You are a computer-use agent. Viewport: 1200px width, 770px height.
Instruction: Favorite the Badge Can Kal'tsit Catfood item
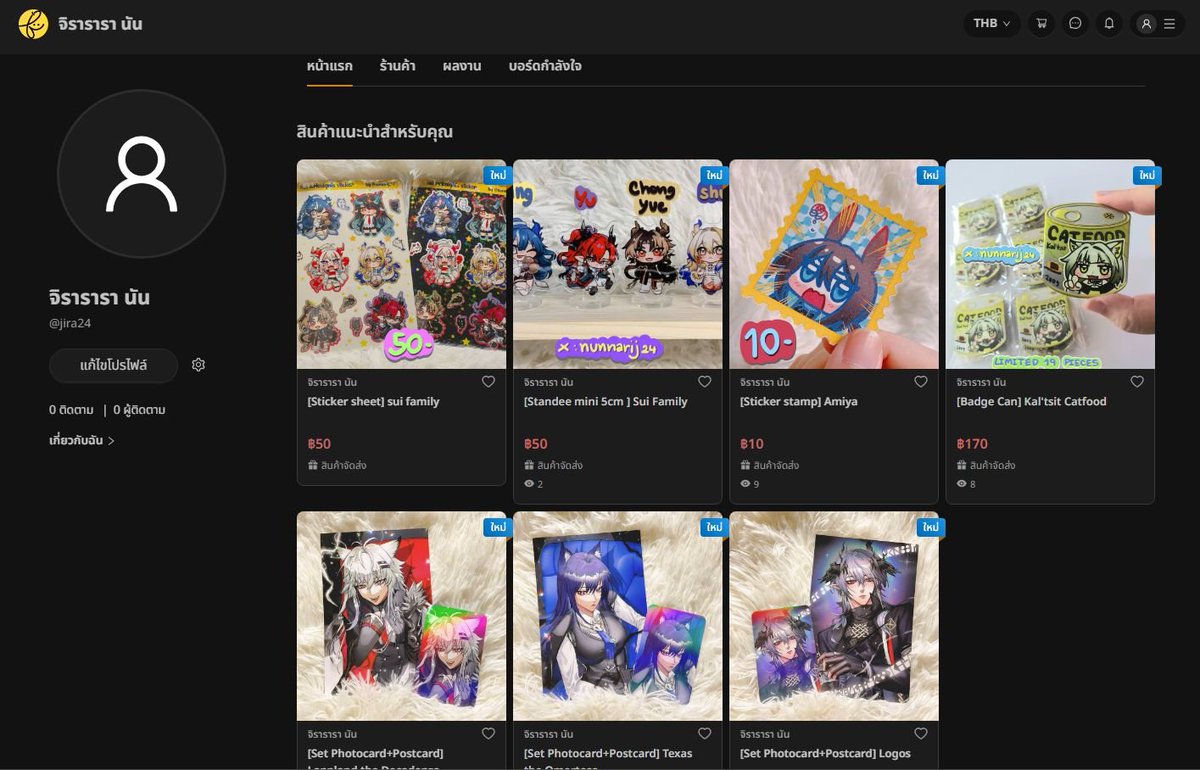click(1137, 382)
